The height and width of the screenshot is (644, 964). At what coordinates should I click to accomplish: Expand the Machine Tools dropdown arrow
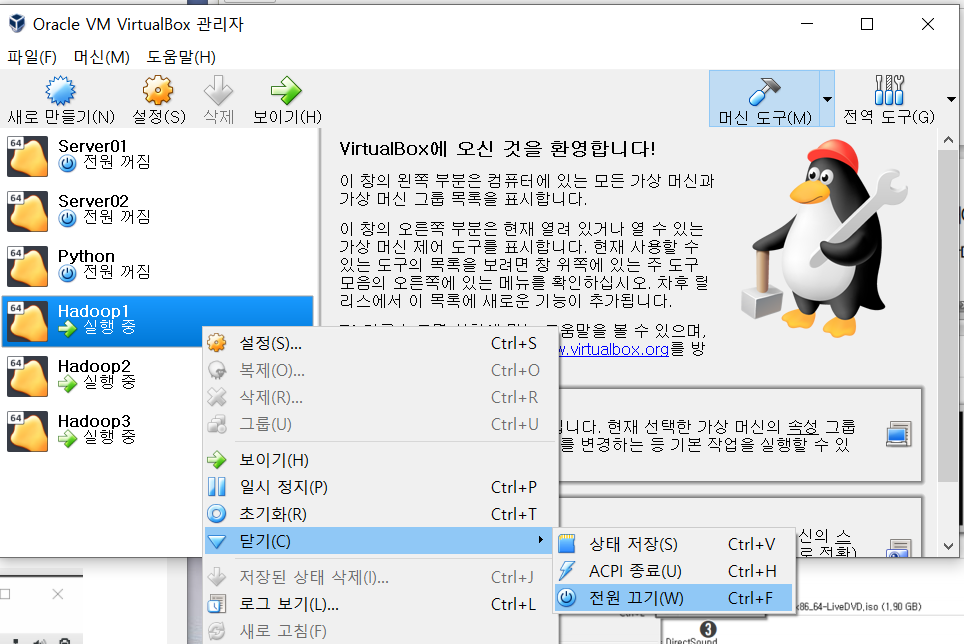coord(828,99)
